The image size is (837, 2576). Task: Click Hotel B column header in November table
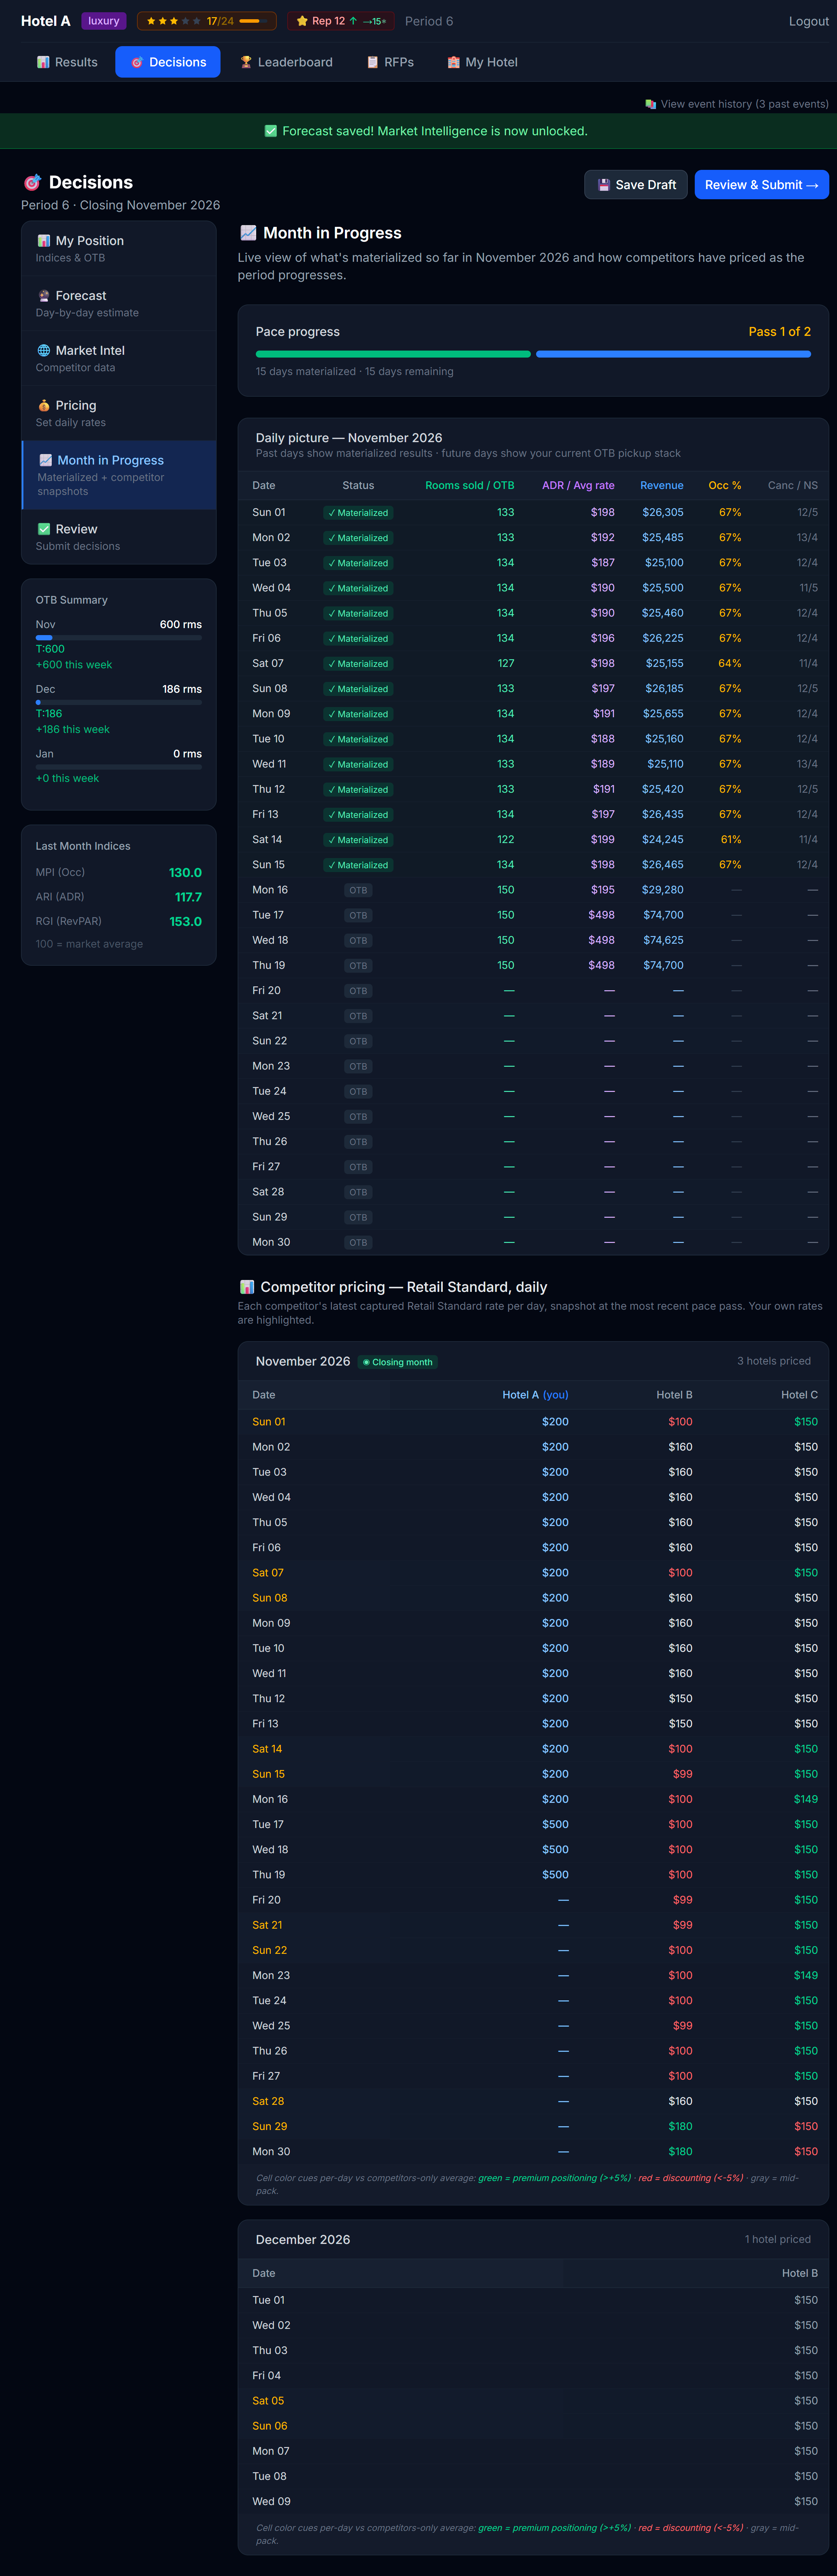click(x=674, y=1395)
